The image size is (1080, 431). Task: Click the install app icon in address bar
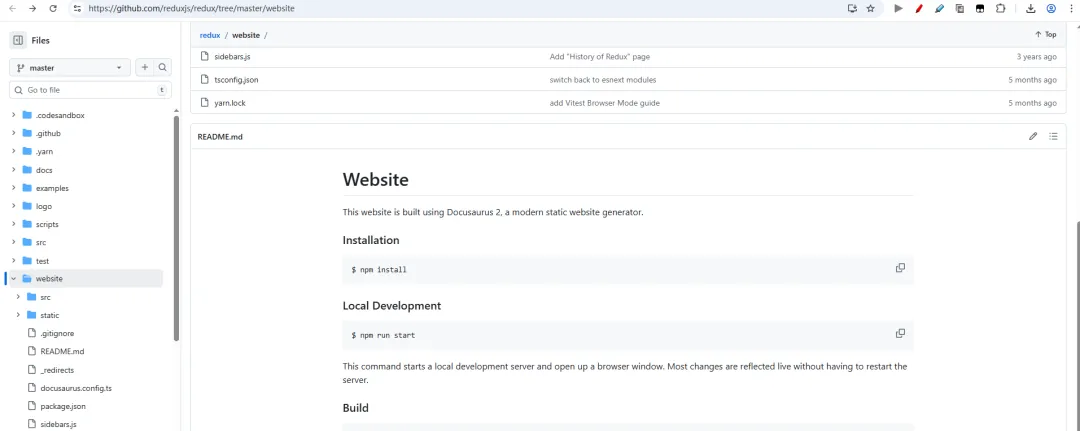(852, 9)
